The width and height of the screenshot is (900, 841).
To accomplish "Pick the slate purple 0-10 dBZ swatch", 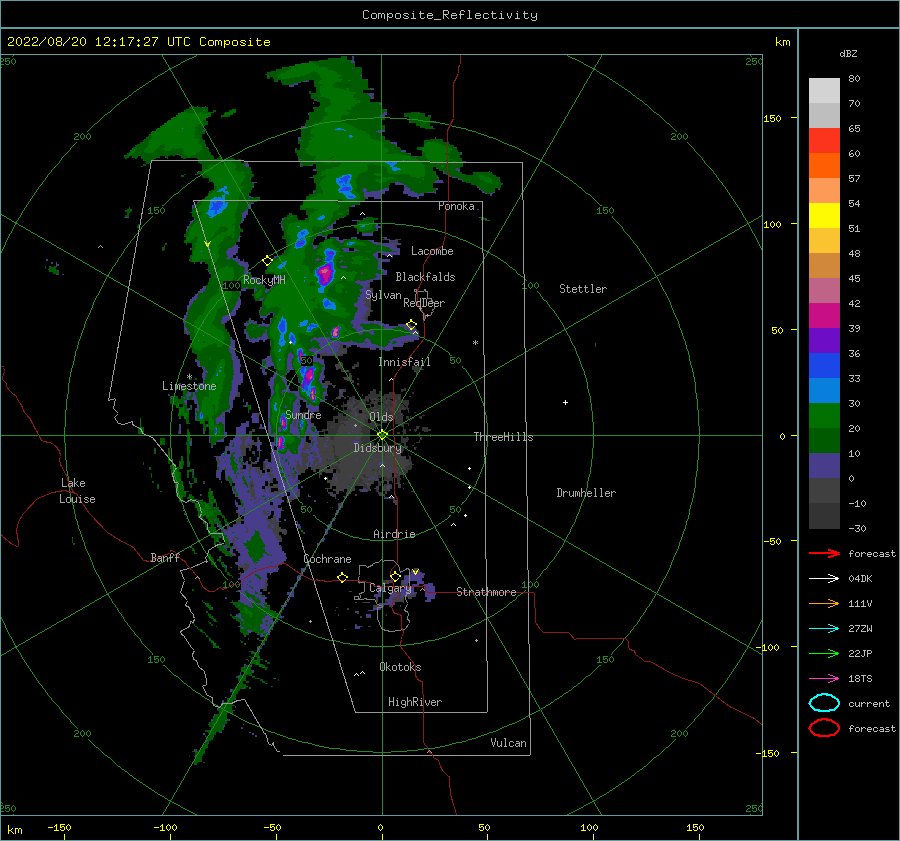I will coord(824,466).
